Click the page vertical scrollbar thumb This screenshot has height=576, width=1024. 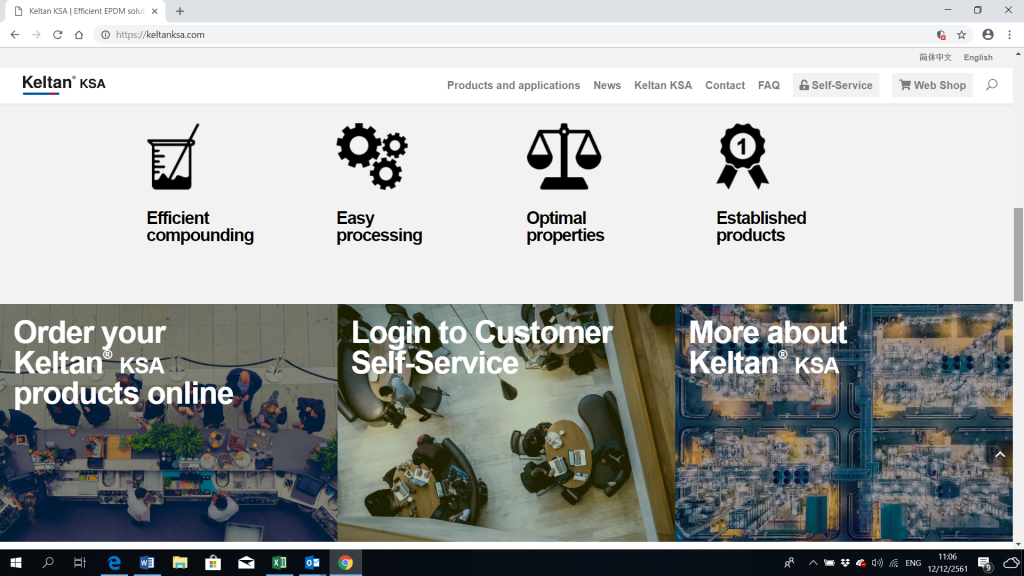pyautogui.click(x=1018, y=254)
